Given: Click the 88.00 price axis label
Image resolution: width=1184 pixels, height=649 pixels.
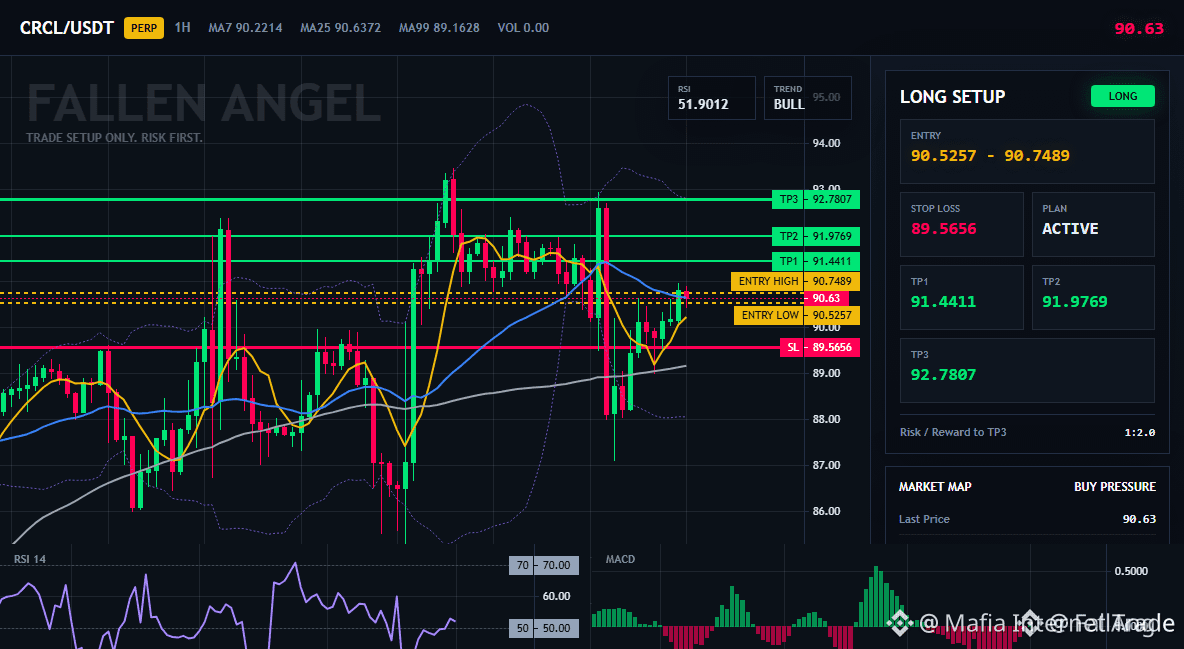Looking at the screenshot, I should pyautogui.click(x=826, y=419).
